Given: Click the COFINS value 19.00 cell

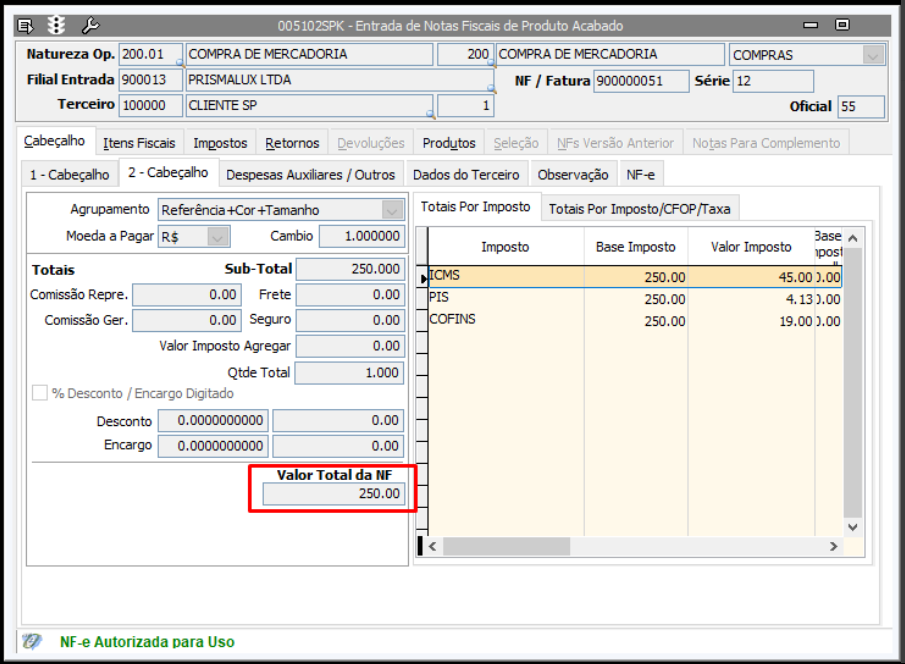Looking at the screenshot, I should click(x=751, y=320).
